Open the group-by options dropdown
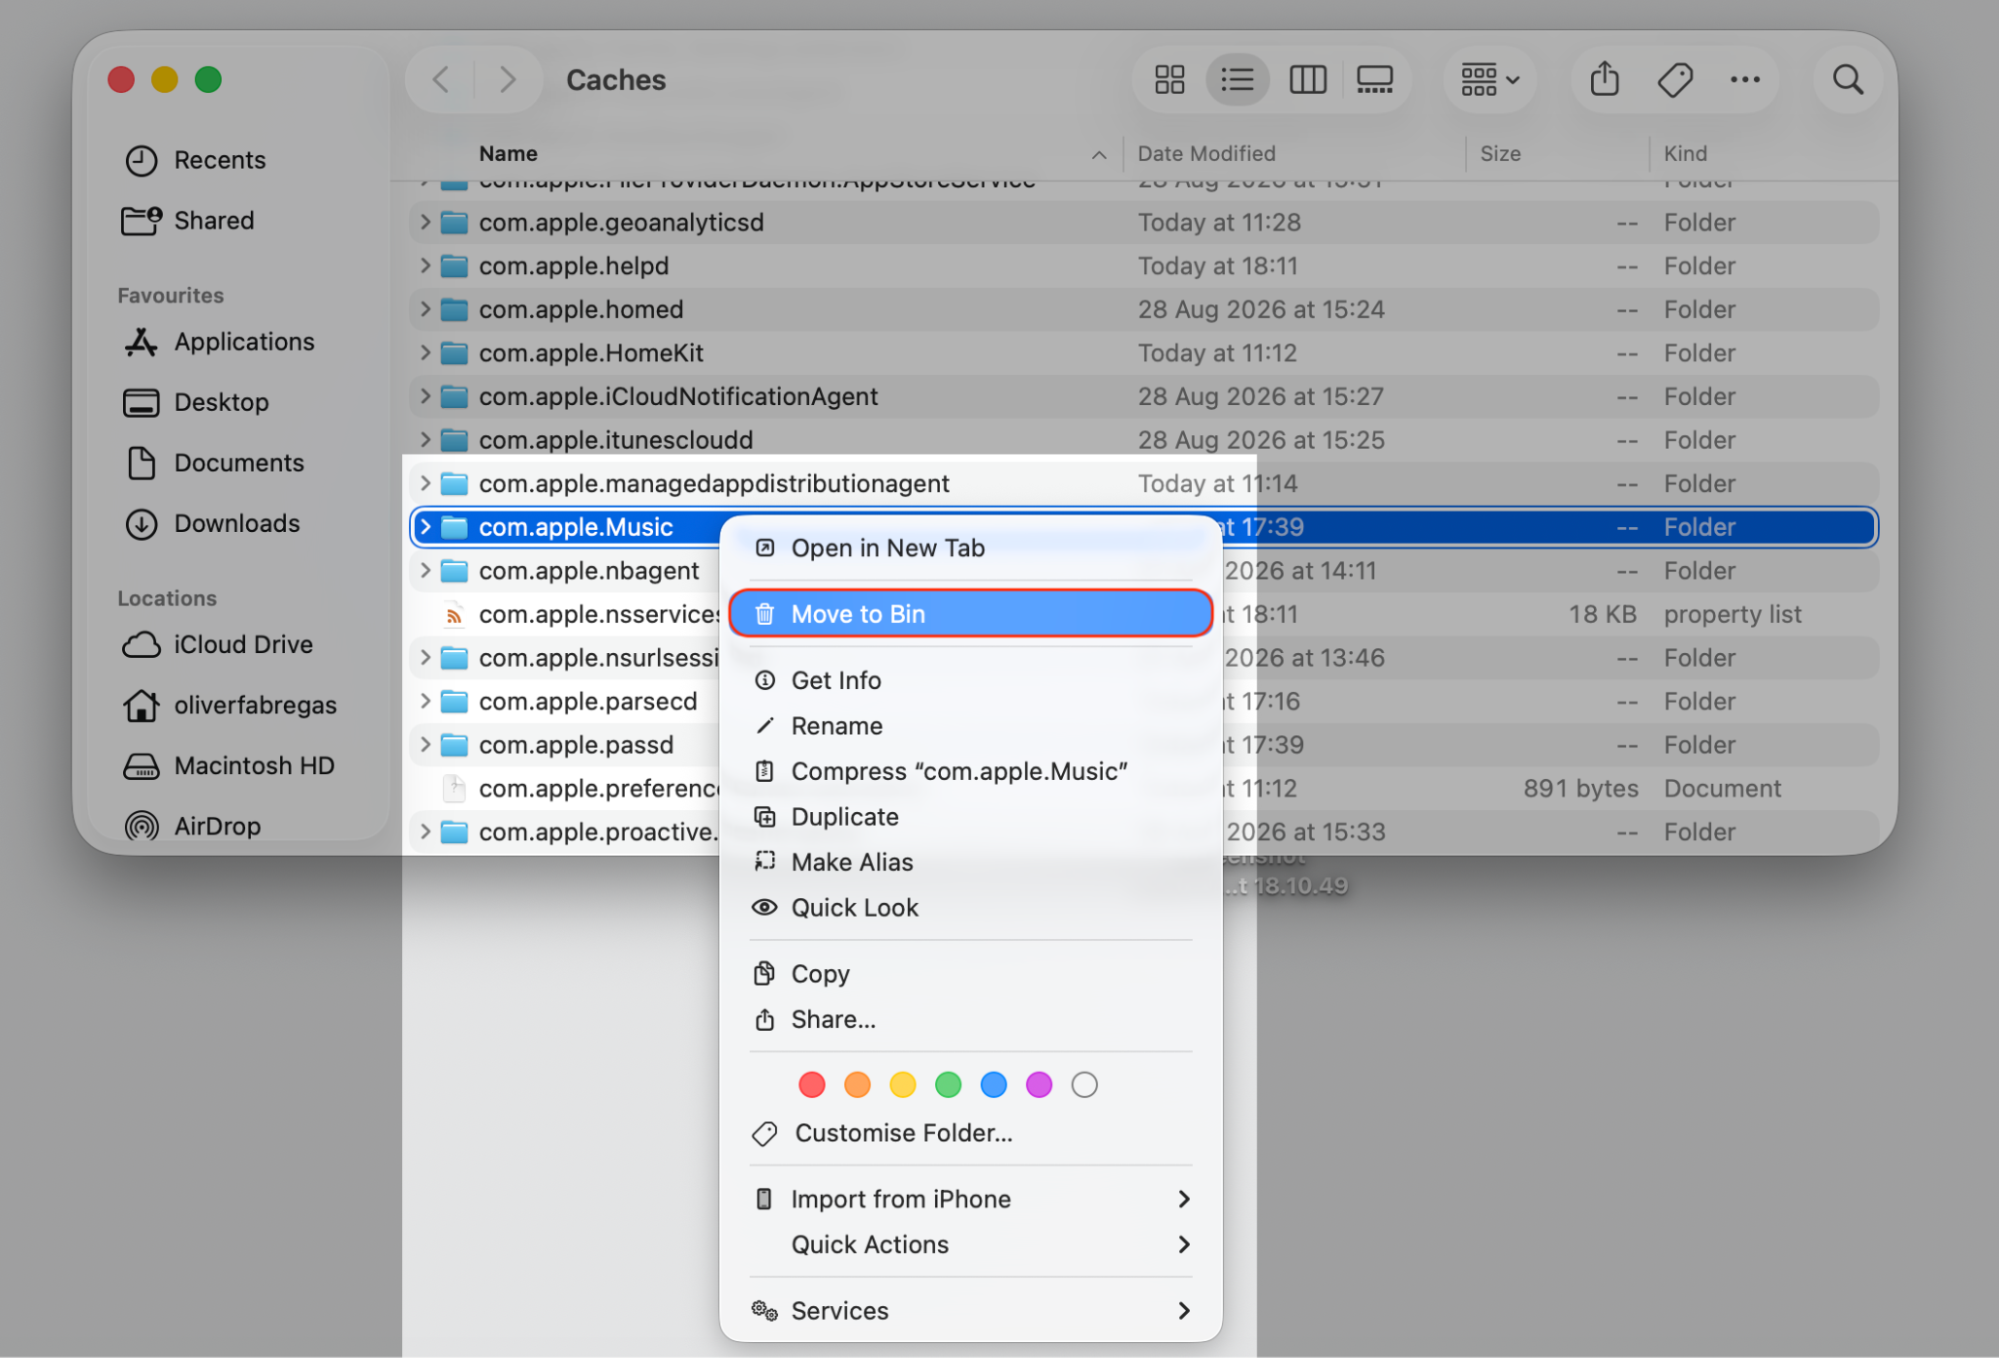 pos(1489,79)
